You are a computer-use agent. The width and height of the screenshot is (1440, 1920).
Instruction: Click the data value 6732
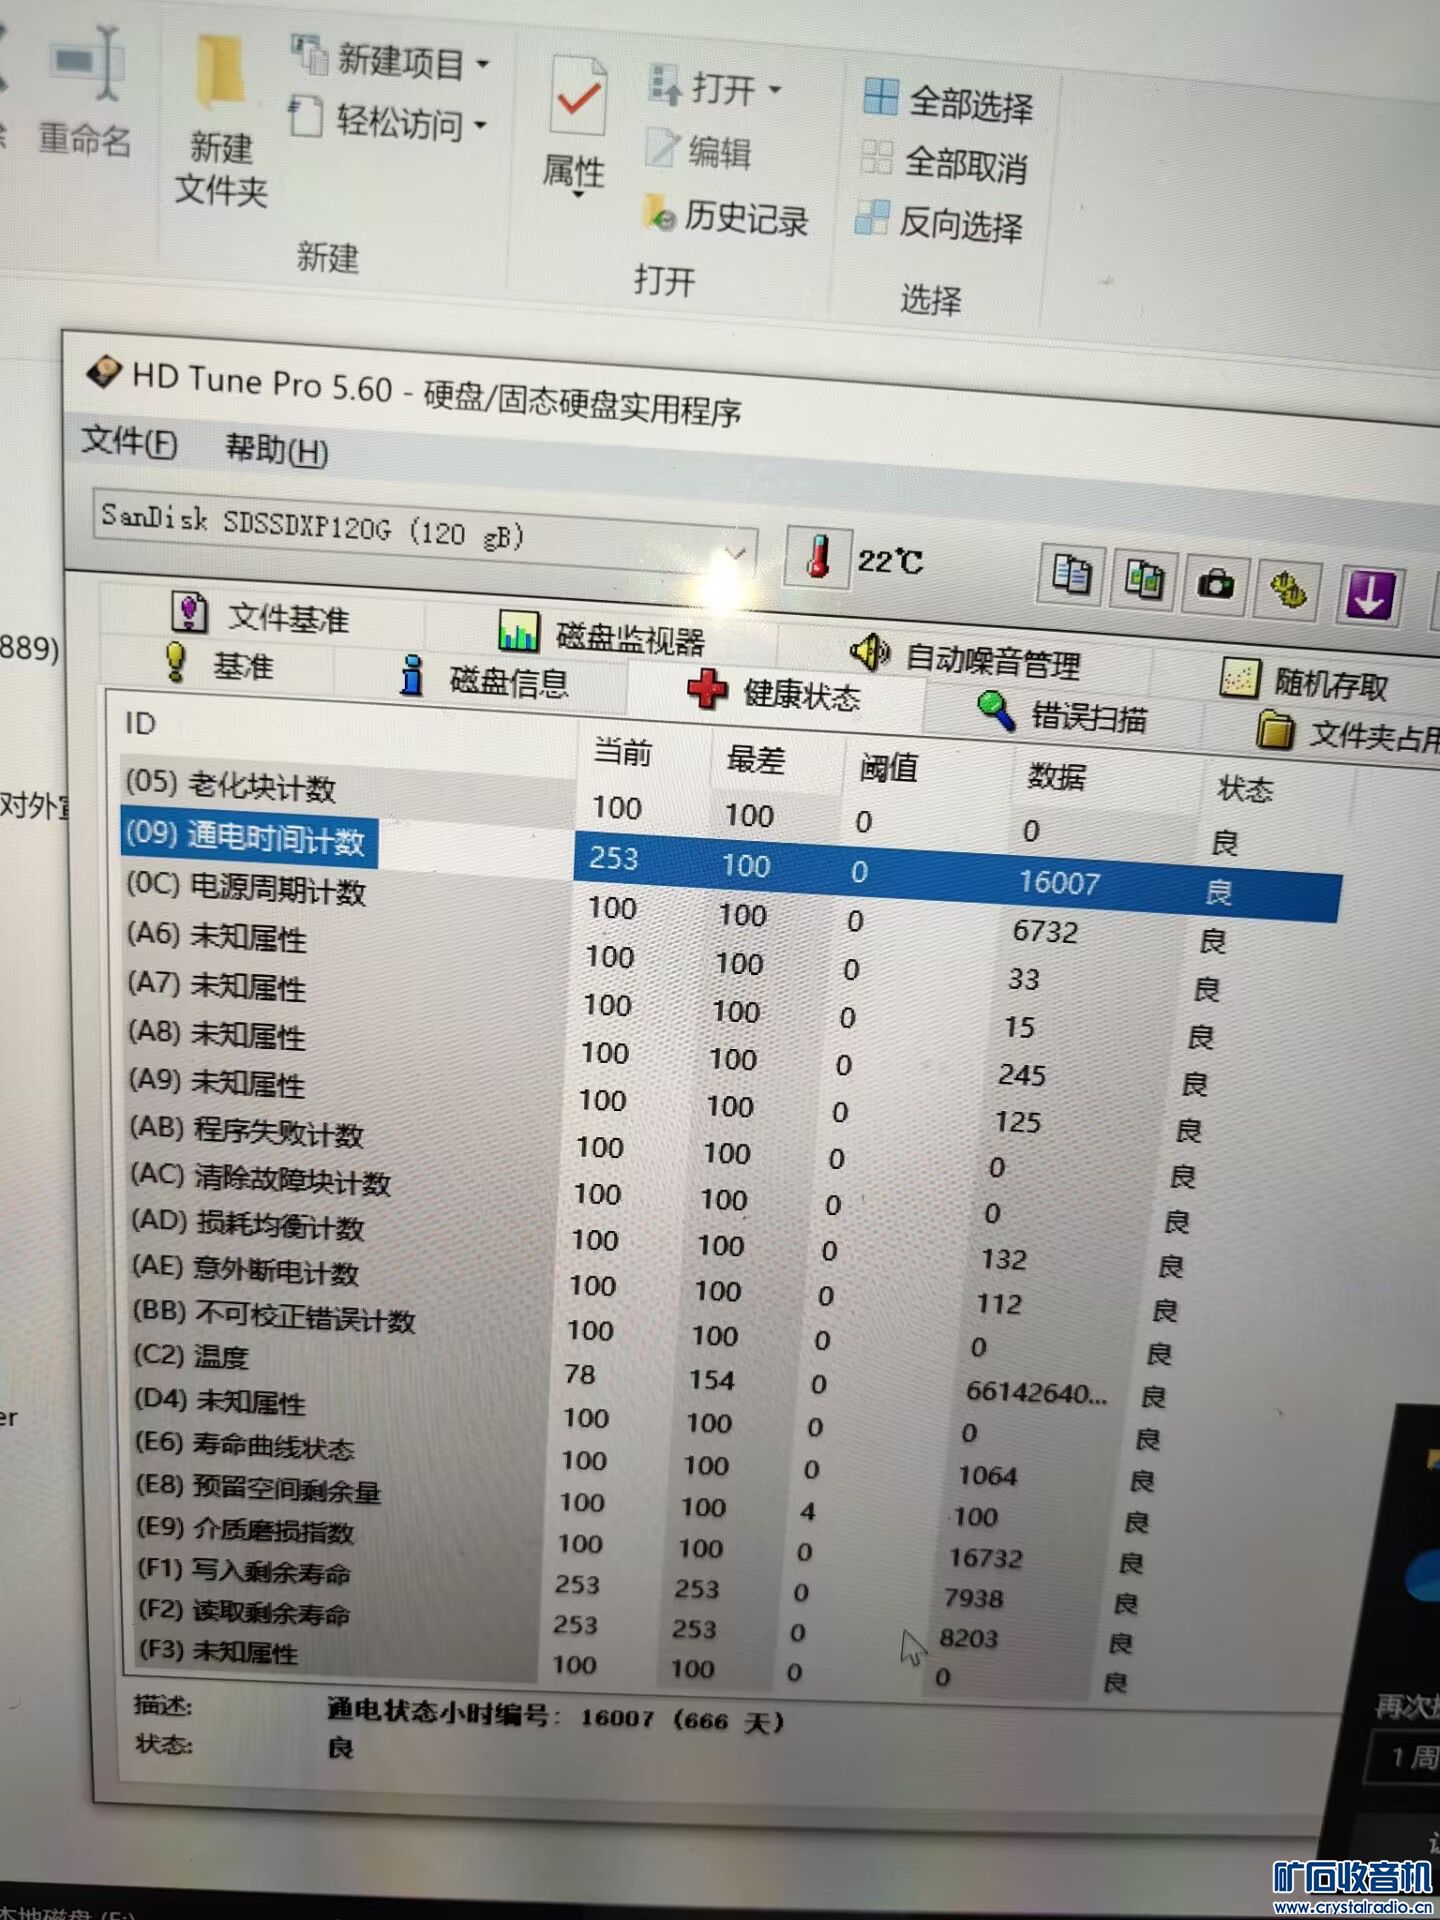tap(1045, 931)
